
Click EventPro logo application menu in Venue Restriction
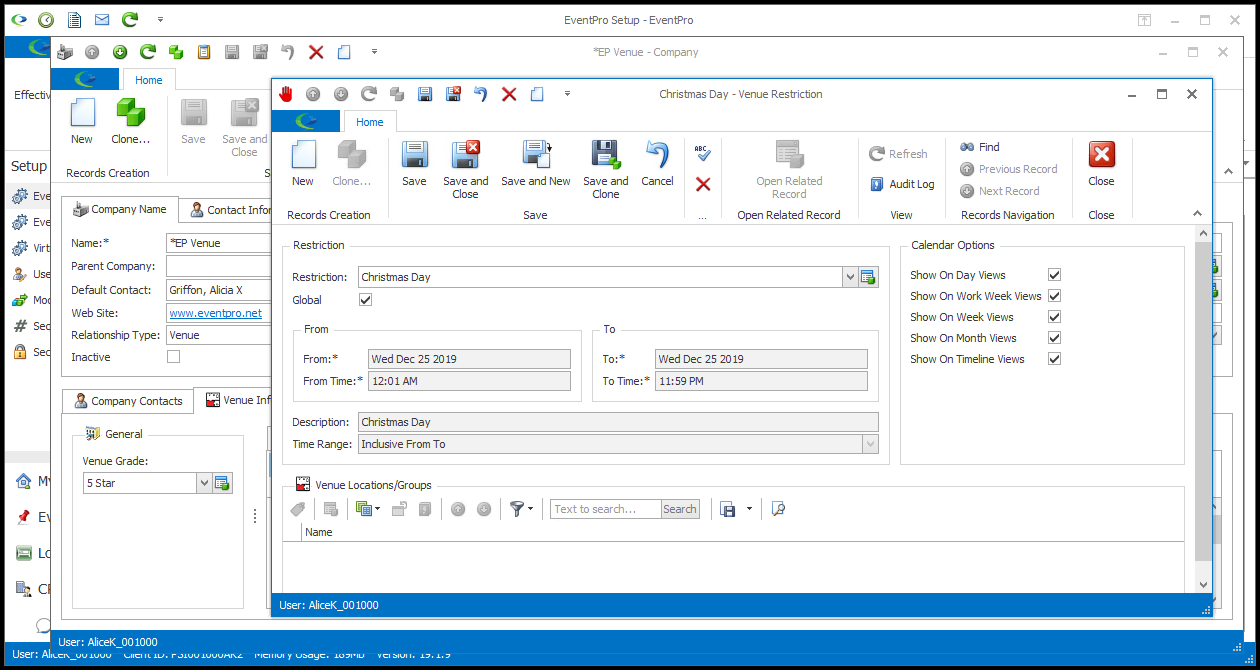[306, 122]
